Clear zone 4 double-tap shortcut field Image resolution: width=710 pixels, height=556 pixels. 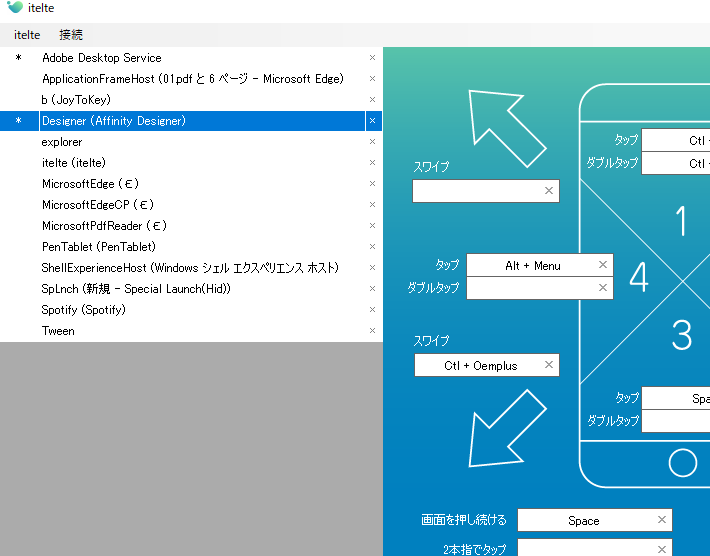[603, 288]
